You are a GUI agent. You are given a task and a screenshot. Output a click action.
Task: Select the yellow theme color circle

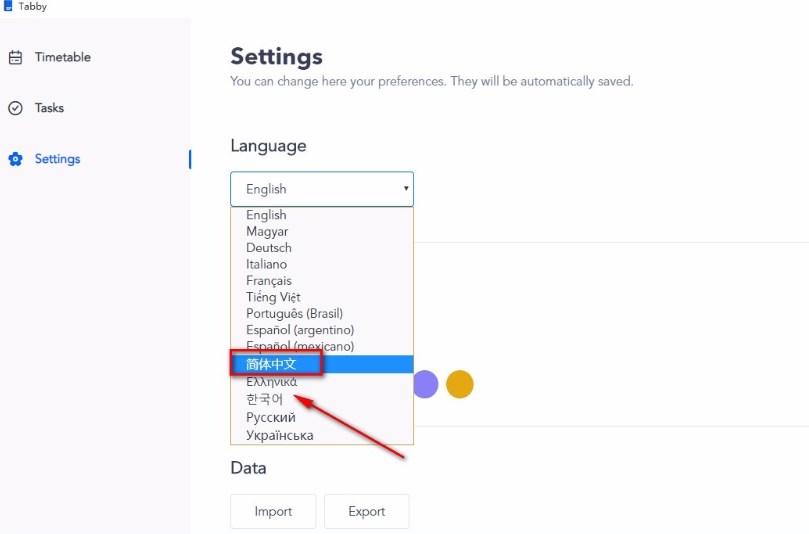point(460,384)
